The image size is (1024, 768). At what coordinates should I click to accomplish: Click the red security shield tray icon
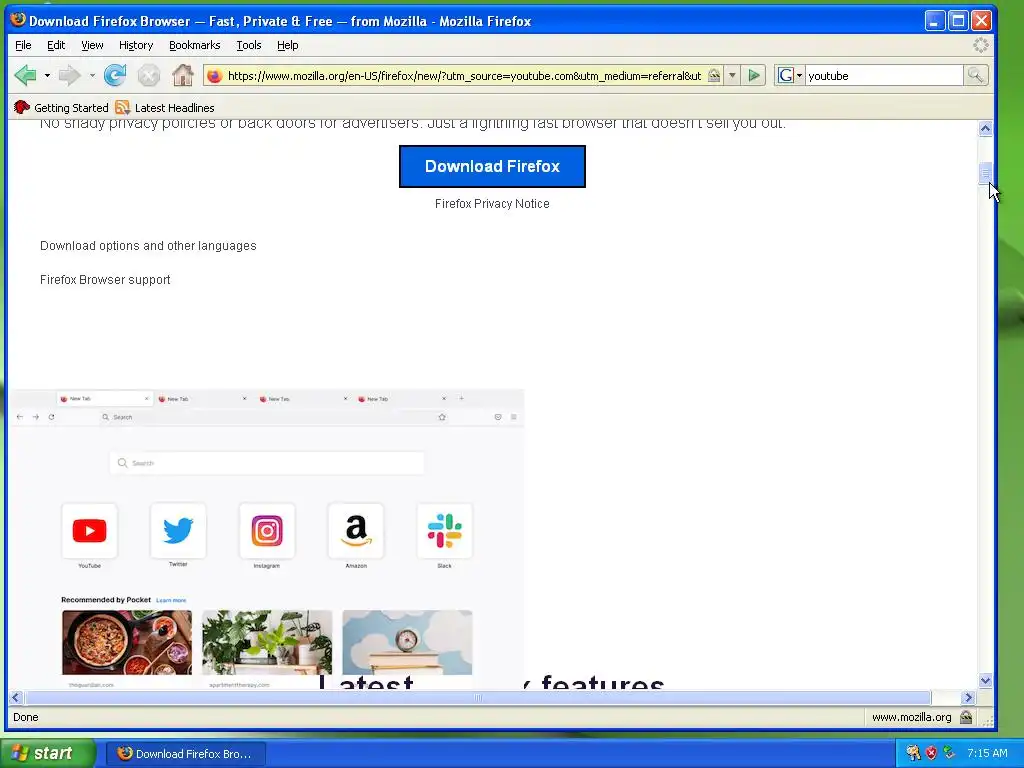[x=931, y=753]
